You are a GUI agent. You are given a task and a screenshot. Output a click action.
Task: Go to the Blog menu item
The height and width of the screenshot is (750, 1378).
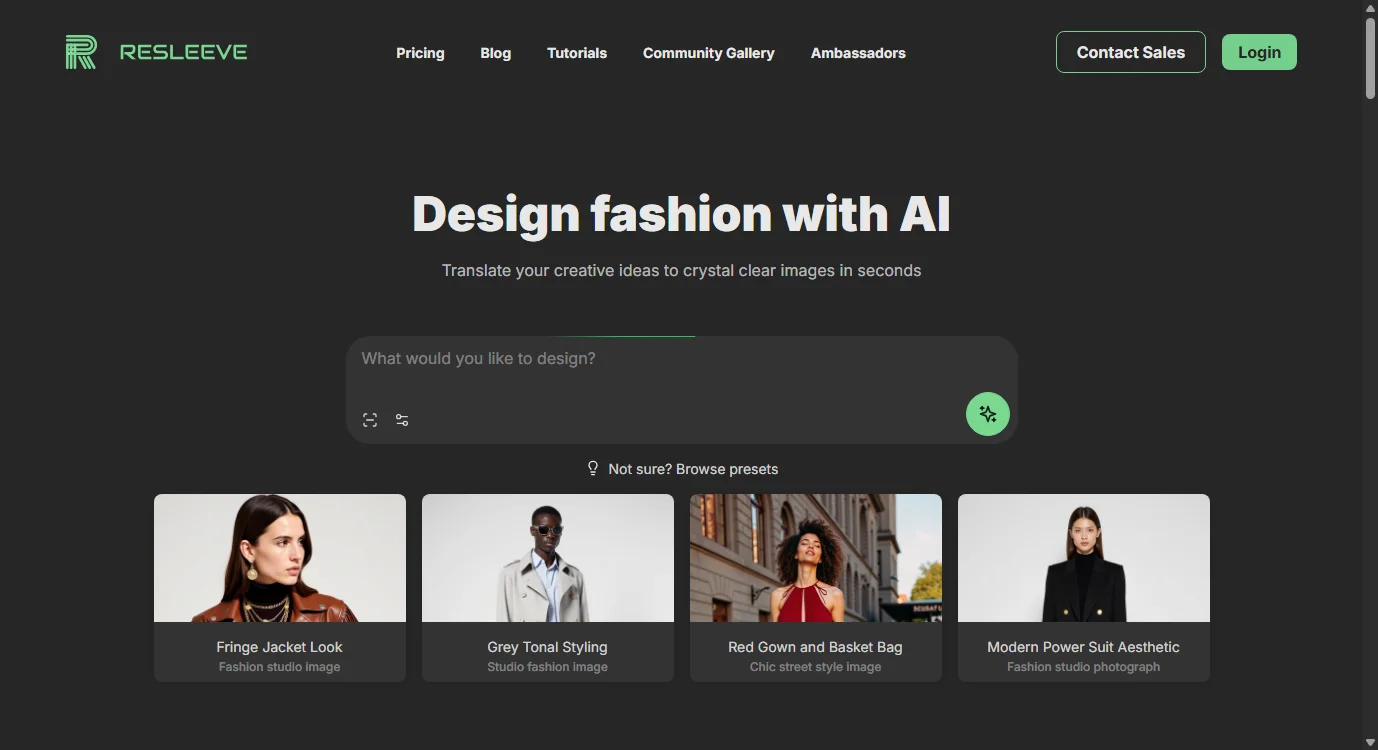495,53
